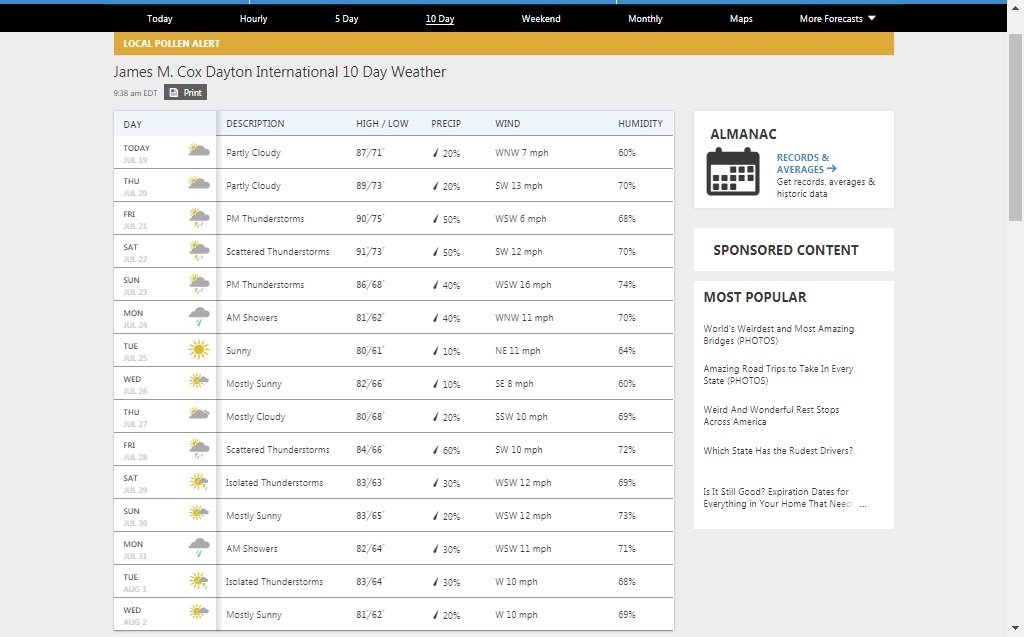
Task: Click today's partly cloudy weather icon
Action: pyautogui.click(x=198, y=152)
